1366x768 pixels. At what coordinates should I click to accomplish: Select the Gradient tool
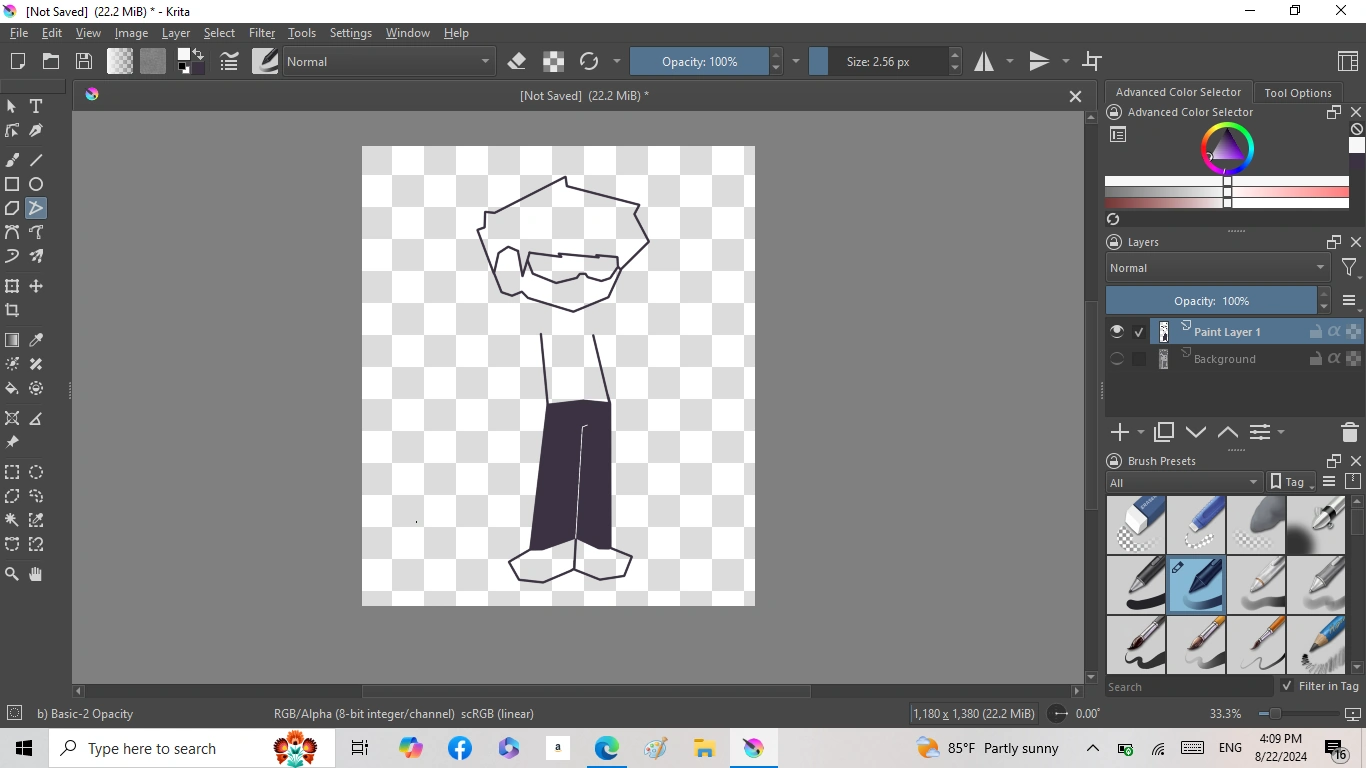[12, 340]
